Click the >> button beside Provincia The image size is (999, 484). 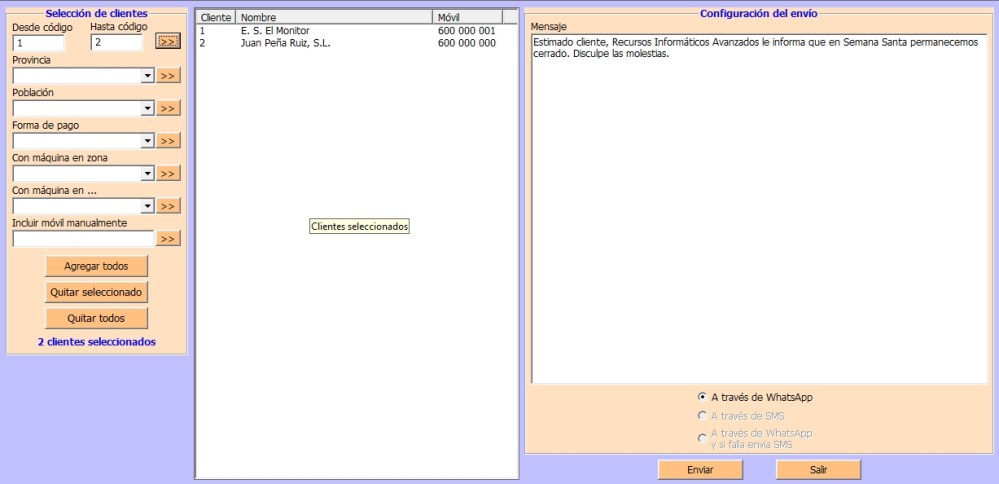tap(168, 76)
